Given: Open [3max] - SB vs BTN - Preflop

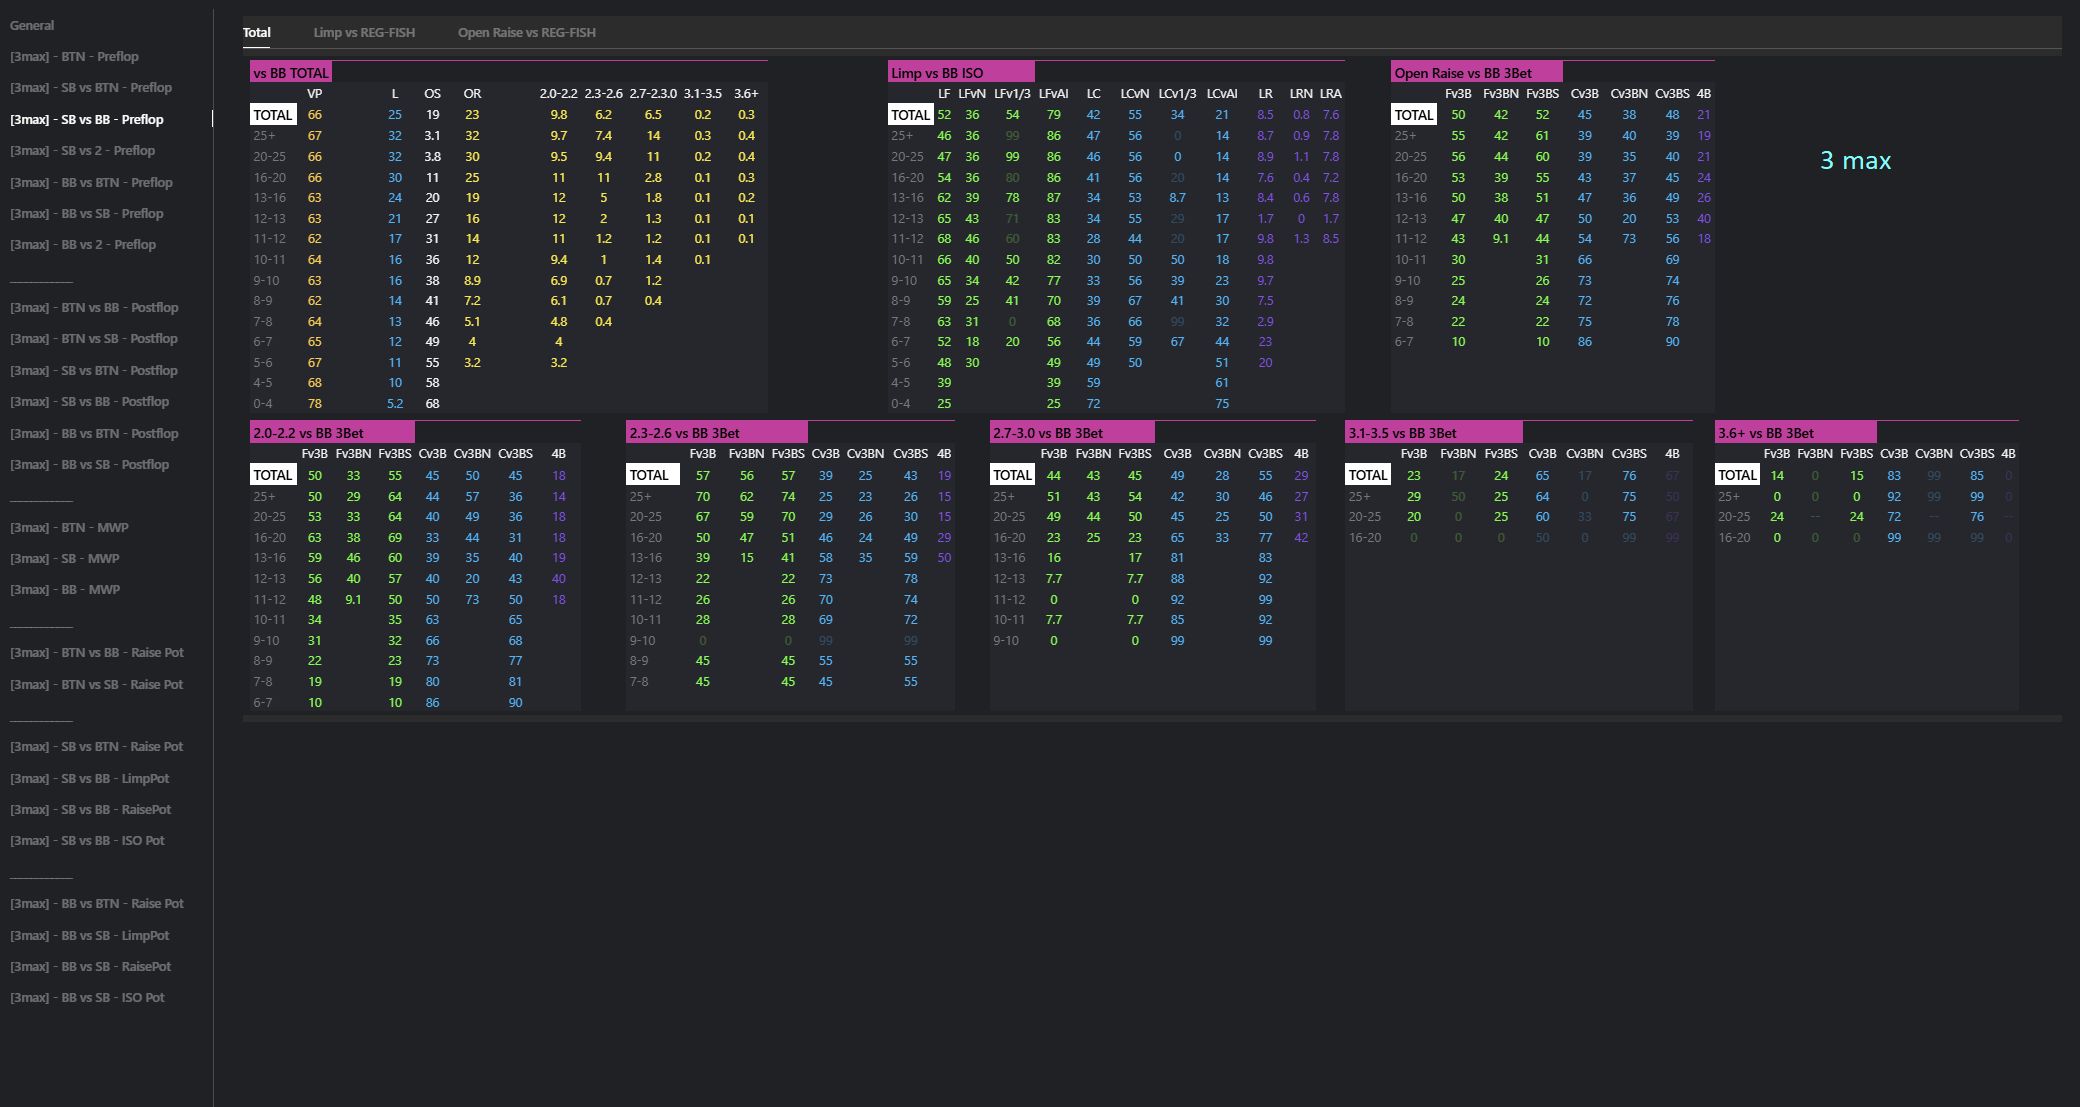Looking at the screenshot, I should pyautogui.click(x=91, y=88).
